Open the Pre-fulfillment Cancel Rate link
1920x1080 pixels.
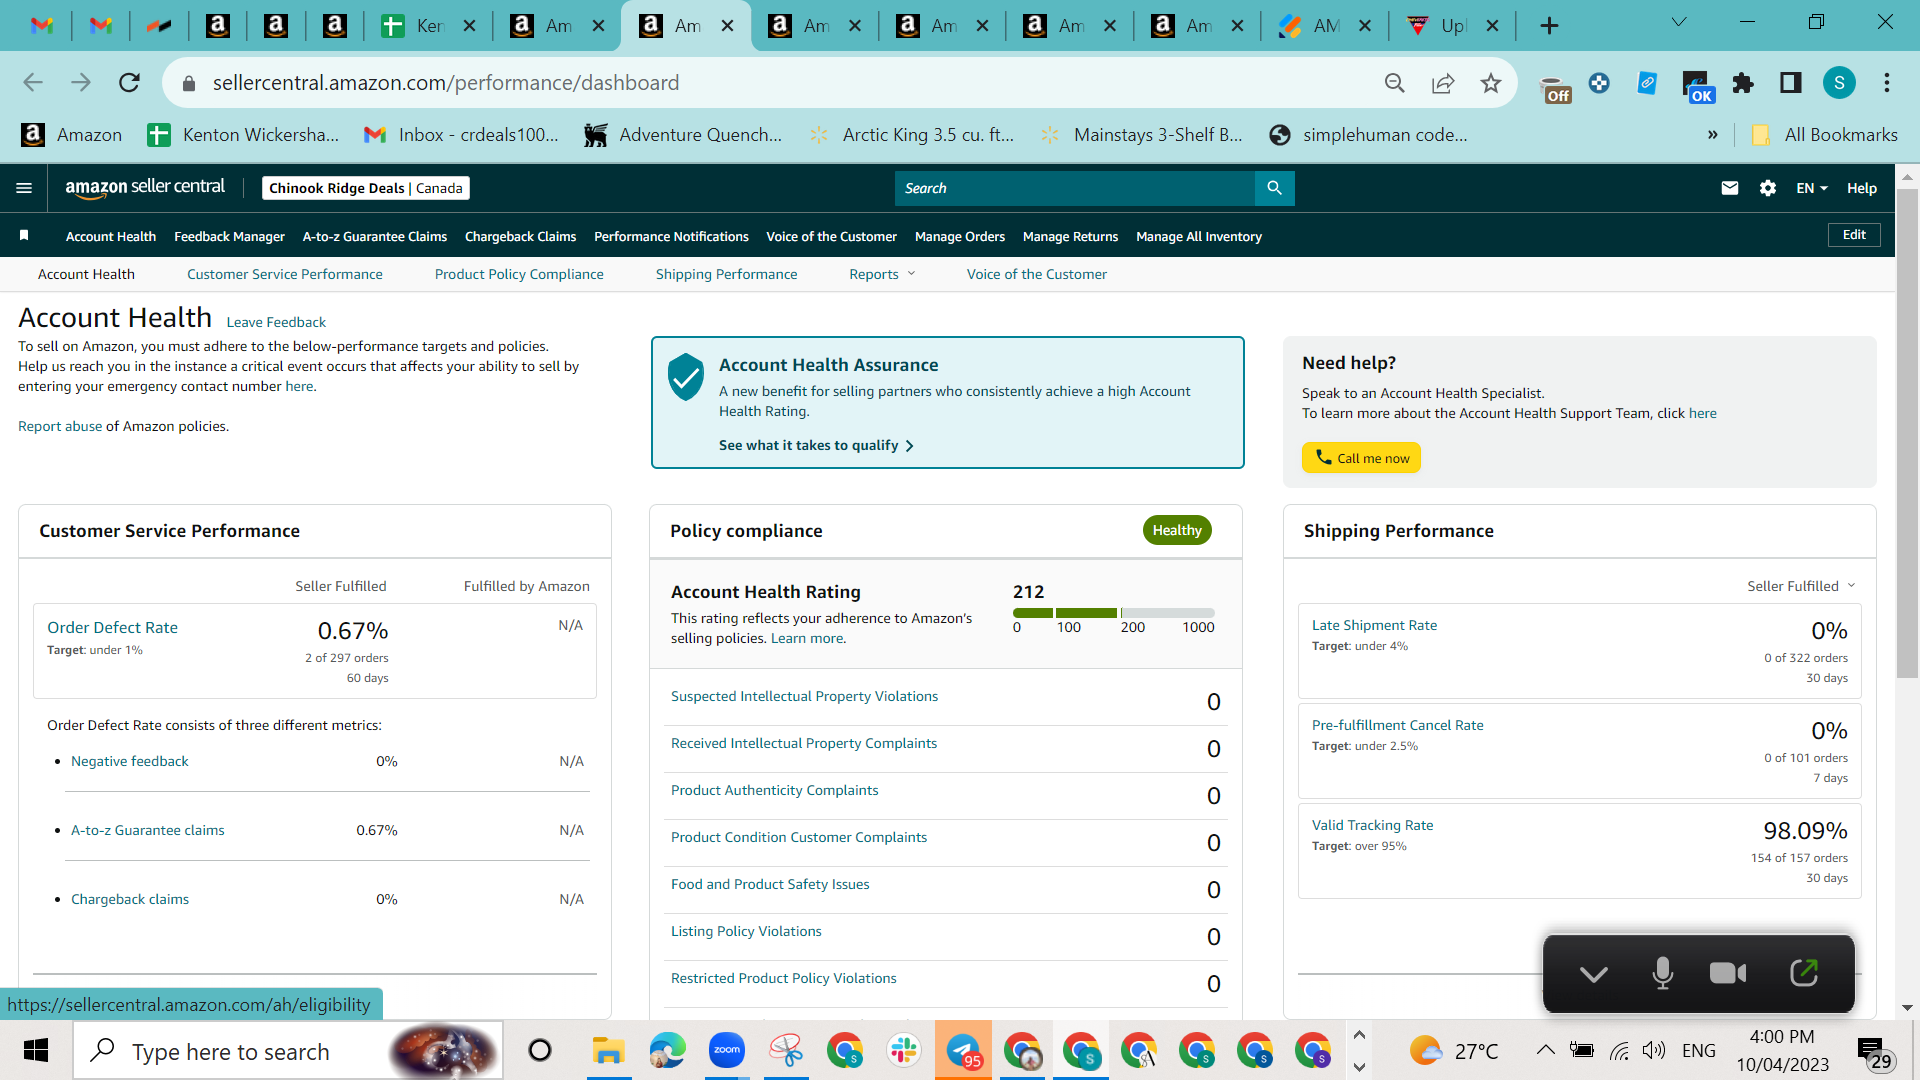(1397, 725)
